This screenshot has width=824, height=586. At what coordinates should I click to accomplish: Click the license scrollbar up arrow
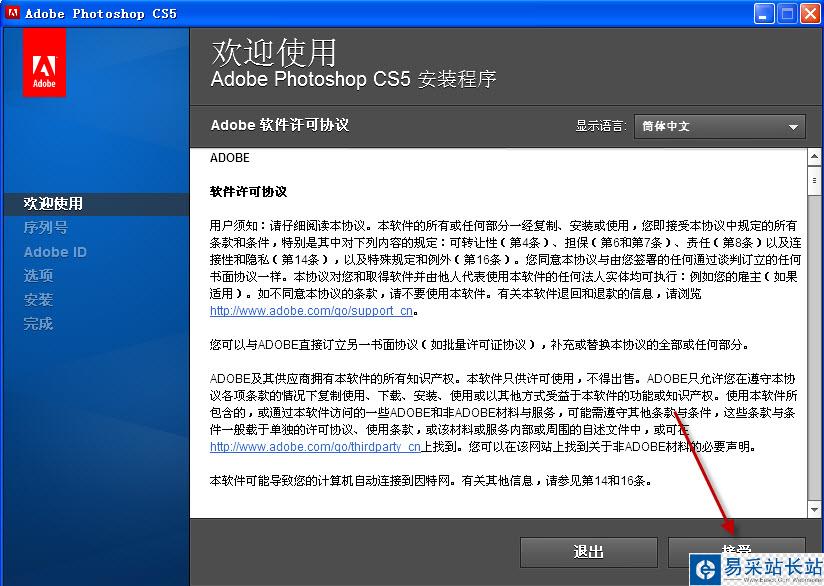[x=814, y=157]
